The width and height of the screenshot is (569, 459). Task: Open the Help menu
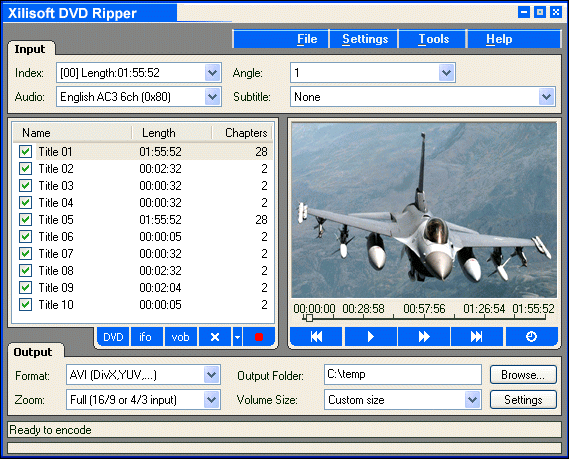(499, 39)
